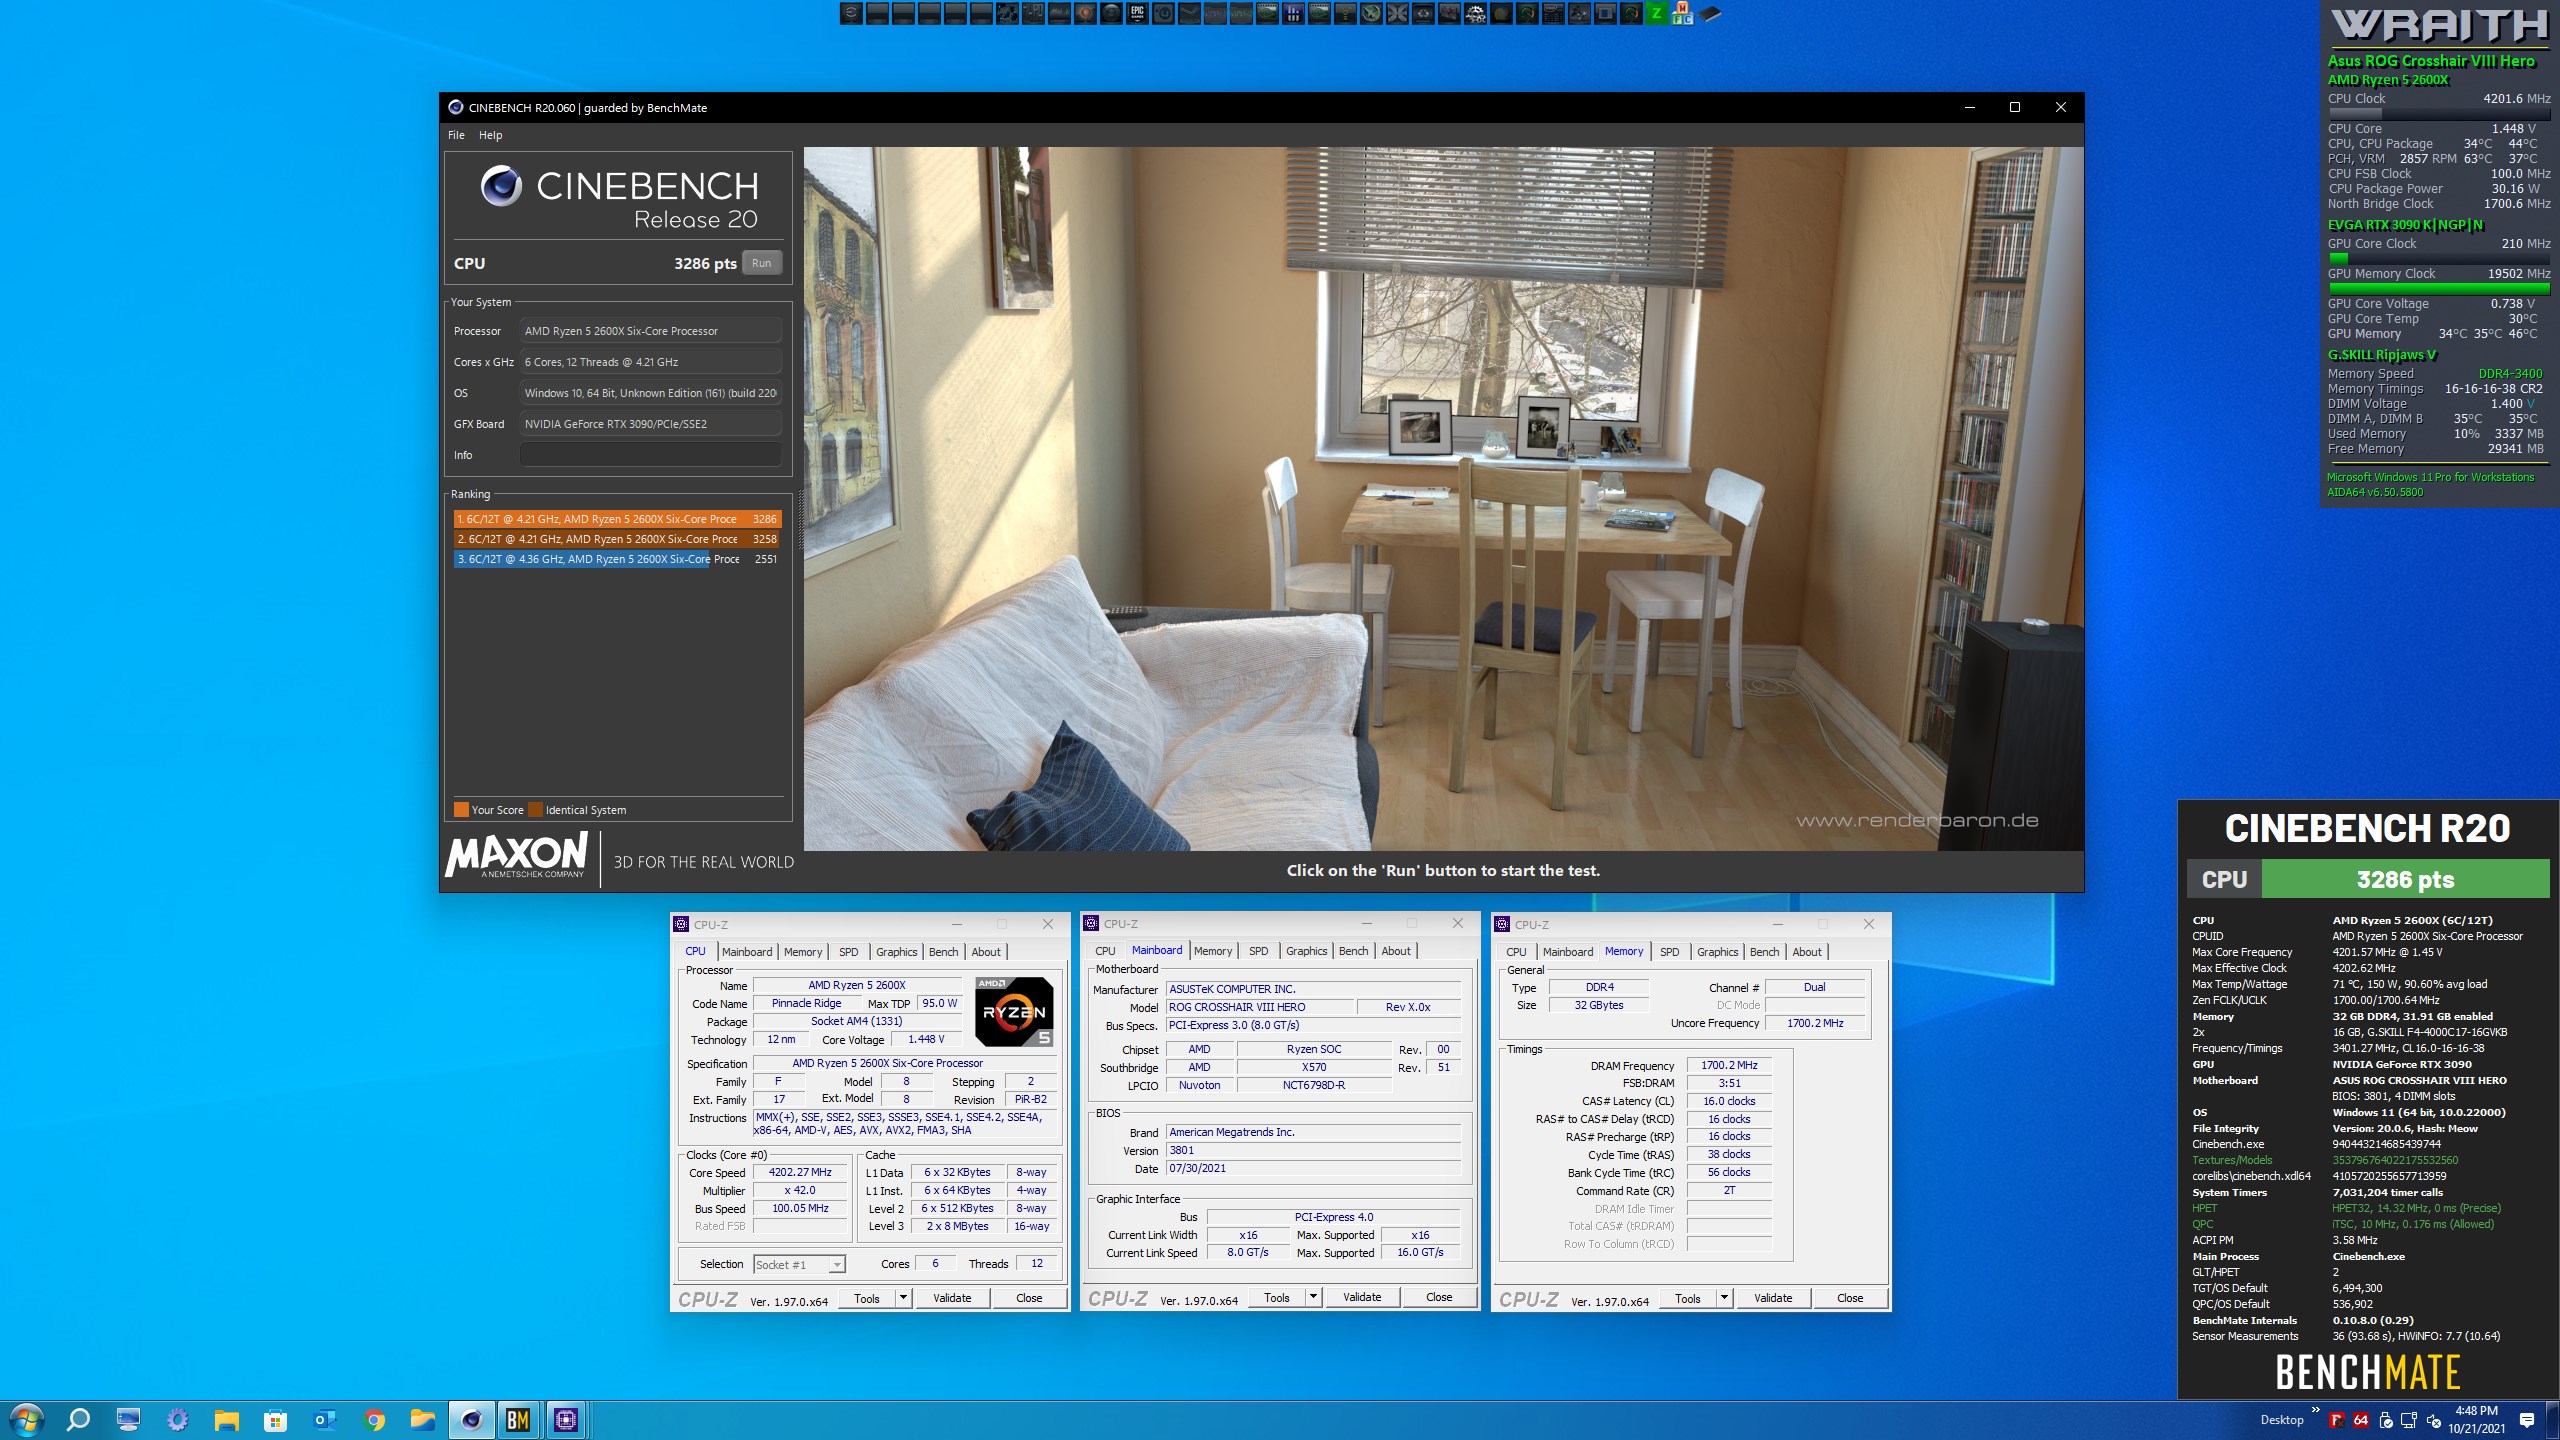Click the orange ring icon in top dock
This screenshot has height=1440, width=2560.
[1085, 14]
